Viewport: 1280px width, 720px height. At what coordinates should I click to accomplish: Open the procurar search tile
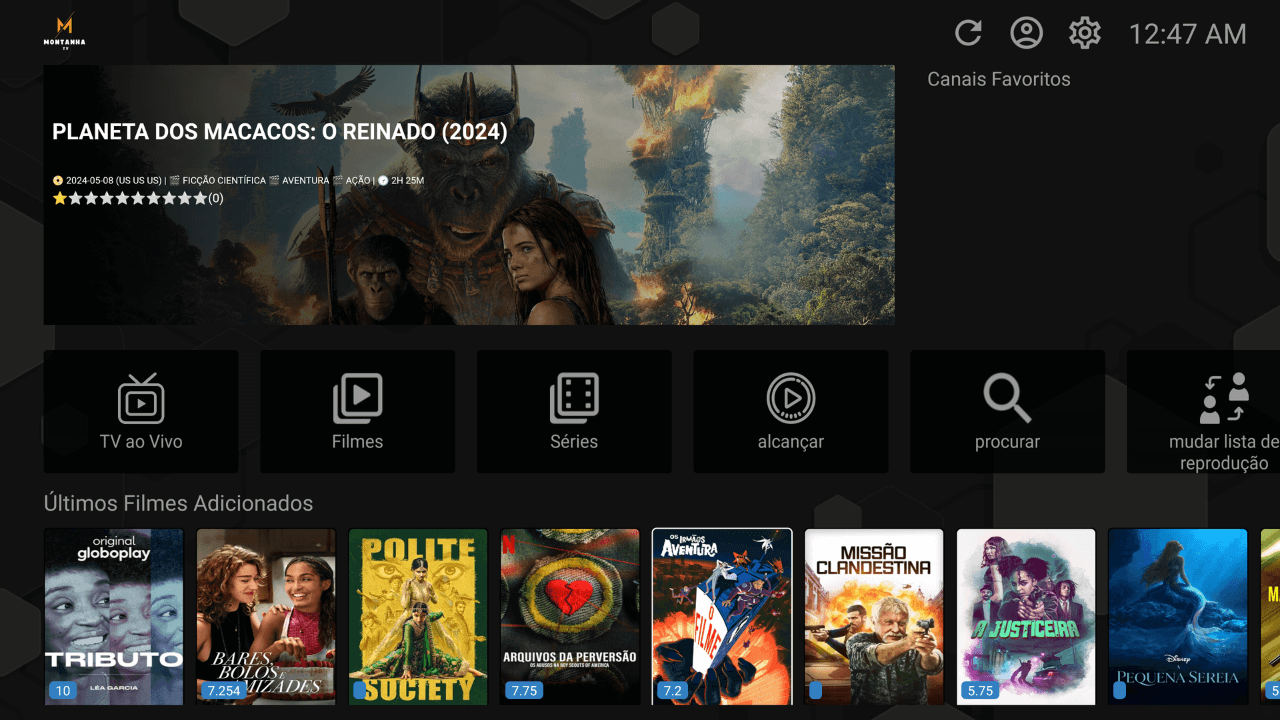pos(1007,411)
